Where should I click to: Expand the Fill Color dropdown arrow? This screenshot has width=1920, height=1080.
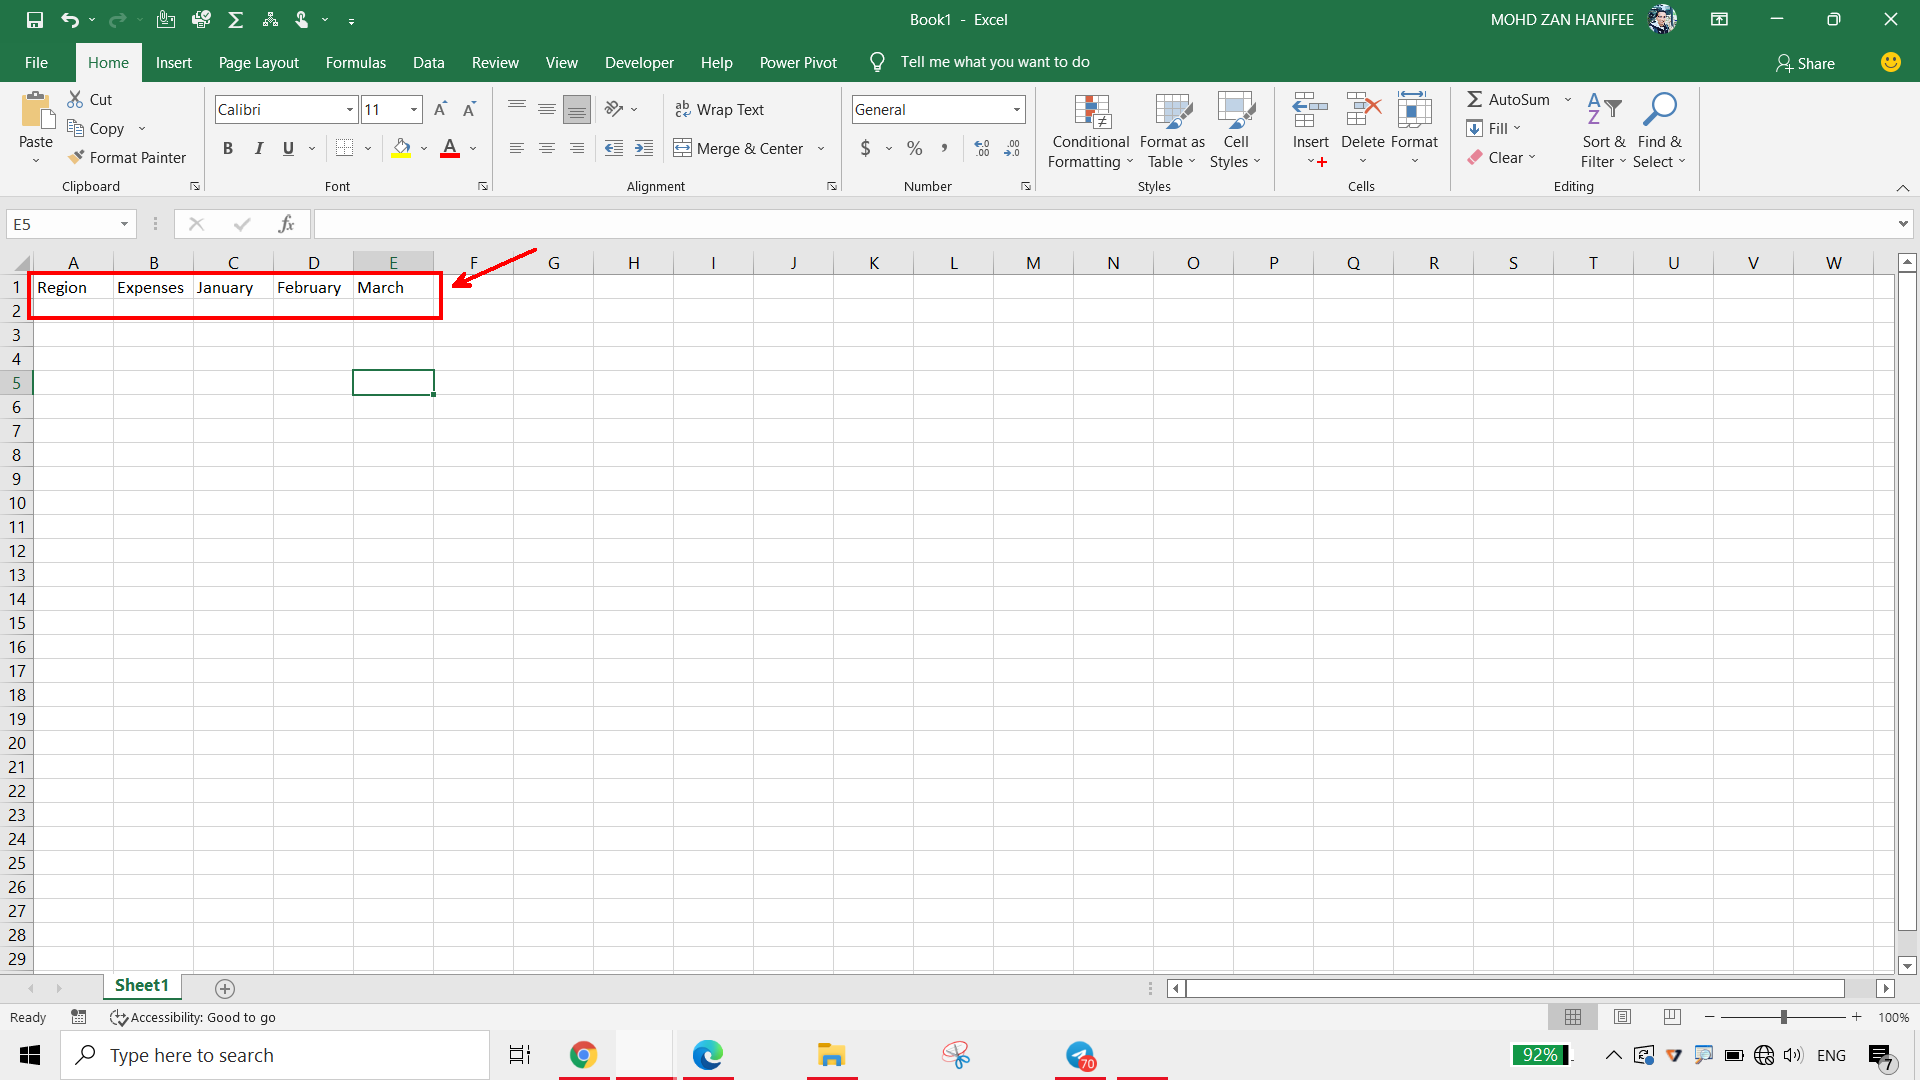coord(422,148)
